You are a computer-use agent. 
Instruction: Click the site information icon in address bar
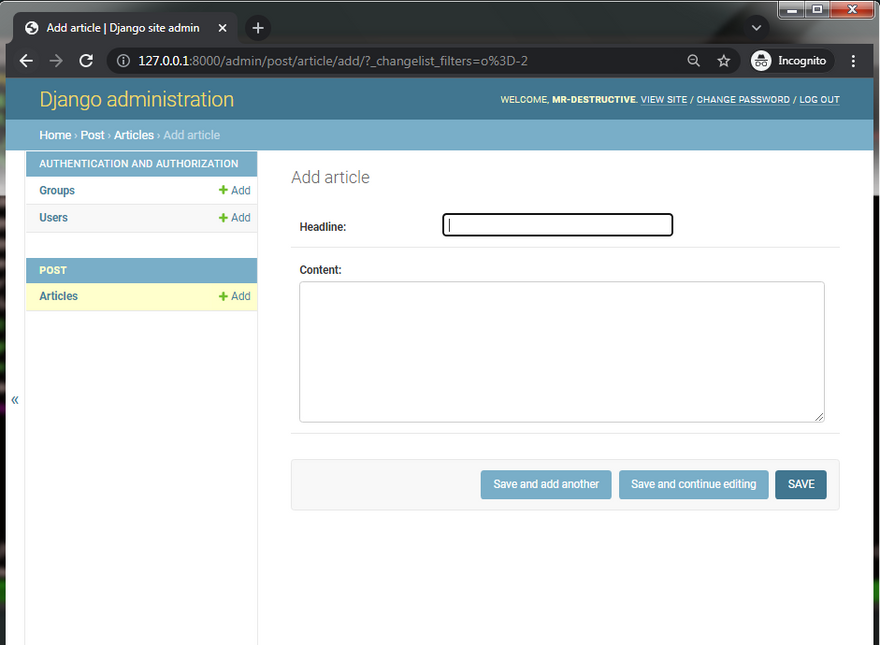coord(123,61)
